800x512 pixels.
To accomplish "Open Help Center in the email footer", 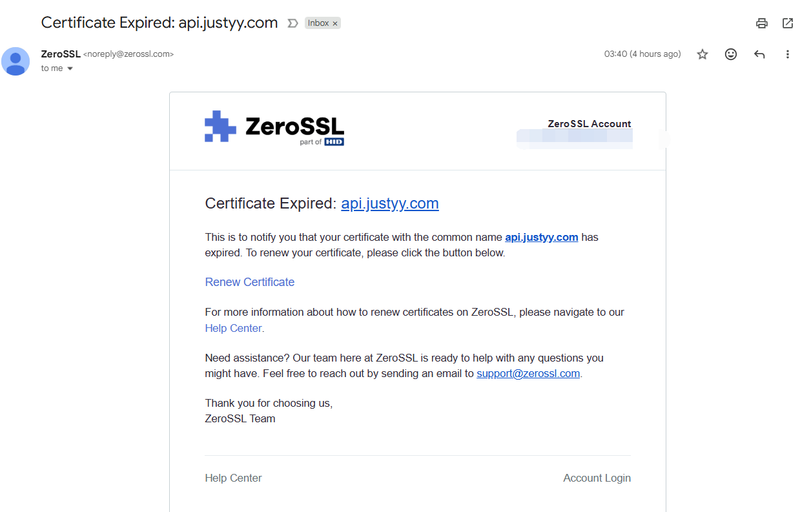I will click(233, 478).
